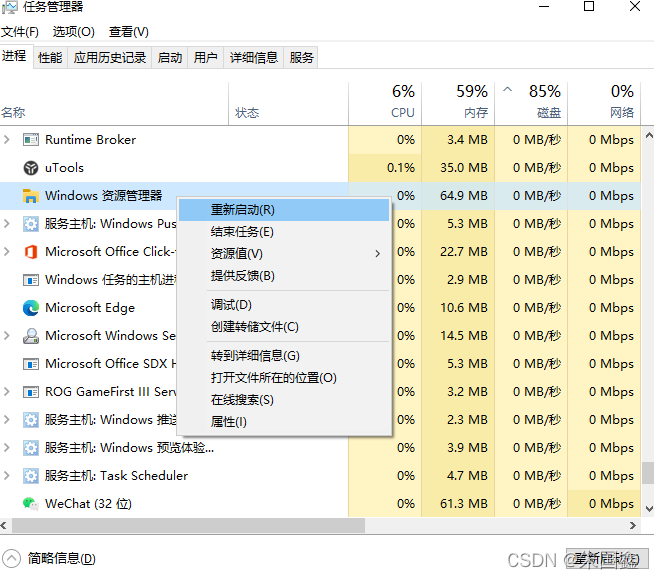The width and height of the screenshot is (654, 579).
Task: Expand the Runtime Broker process group
Action: pyautogui.click(x=7, y=140)
